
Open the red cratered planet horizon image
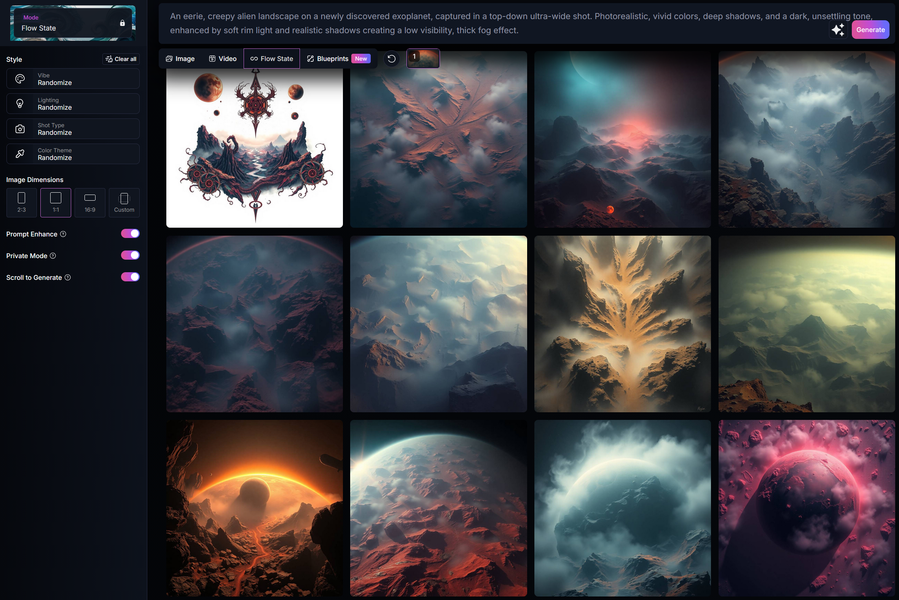click(439, 508)
